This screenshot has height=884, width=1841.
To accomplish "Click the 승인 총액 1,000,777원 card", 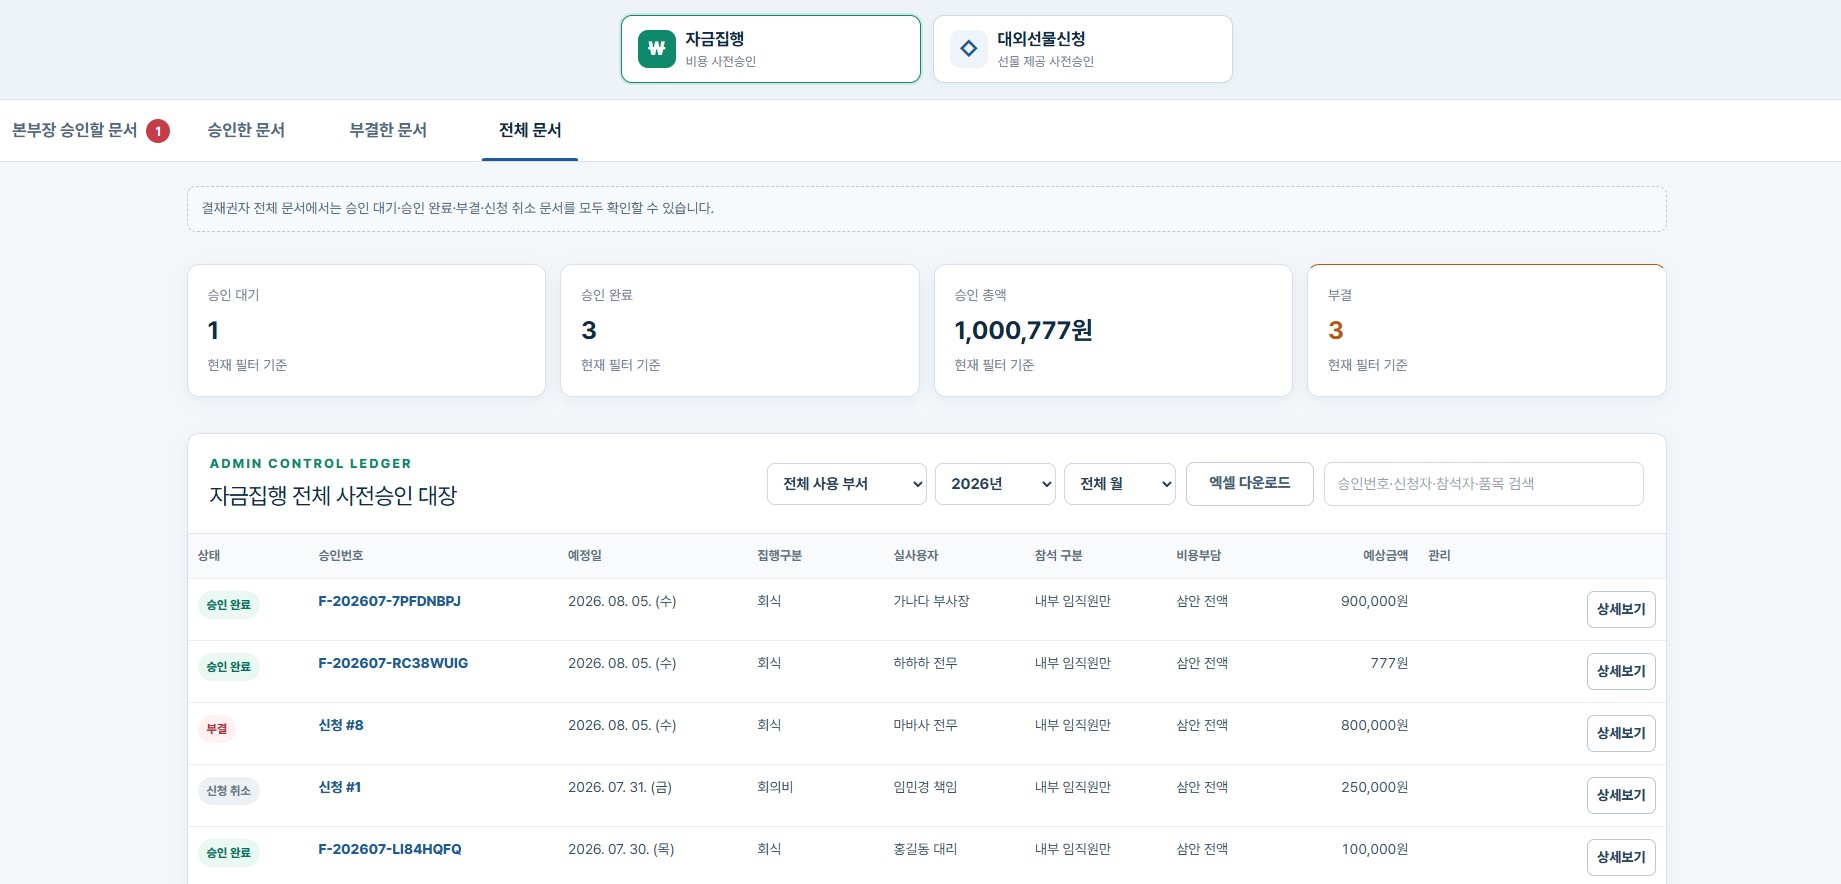I will pos(1113,330).
